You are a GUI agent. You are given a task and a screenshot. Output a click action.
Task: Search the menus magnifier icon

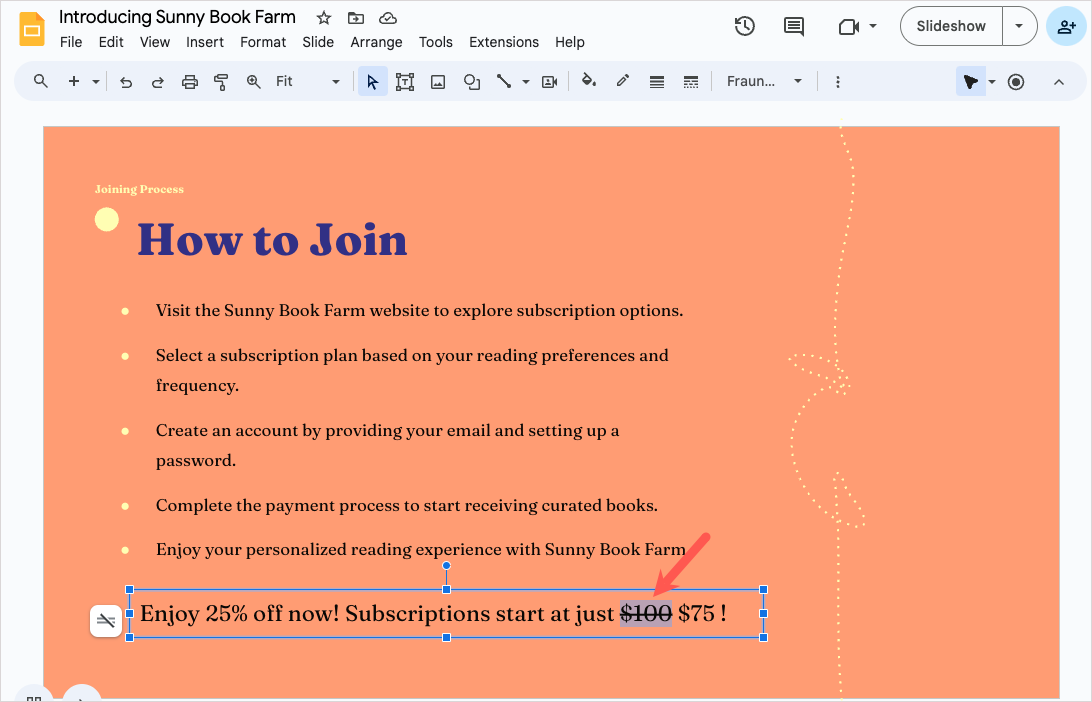coord(41,81)
